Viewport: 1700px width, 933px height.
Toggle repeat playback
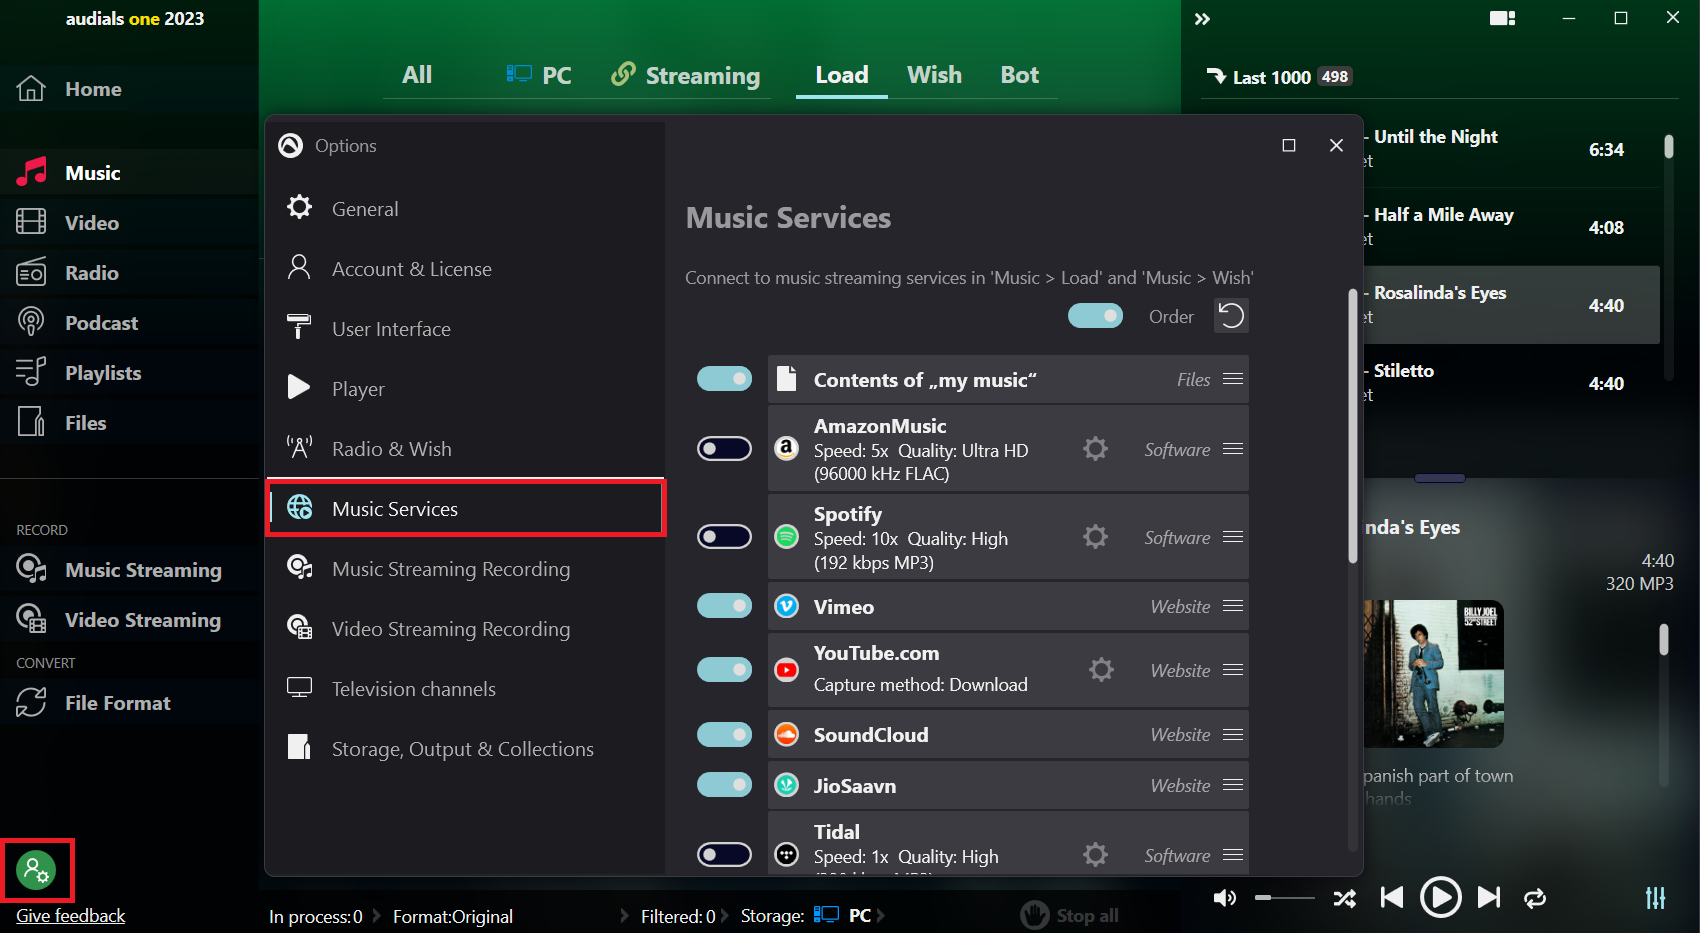tap(1535, 898)
